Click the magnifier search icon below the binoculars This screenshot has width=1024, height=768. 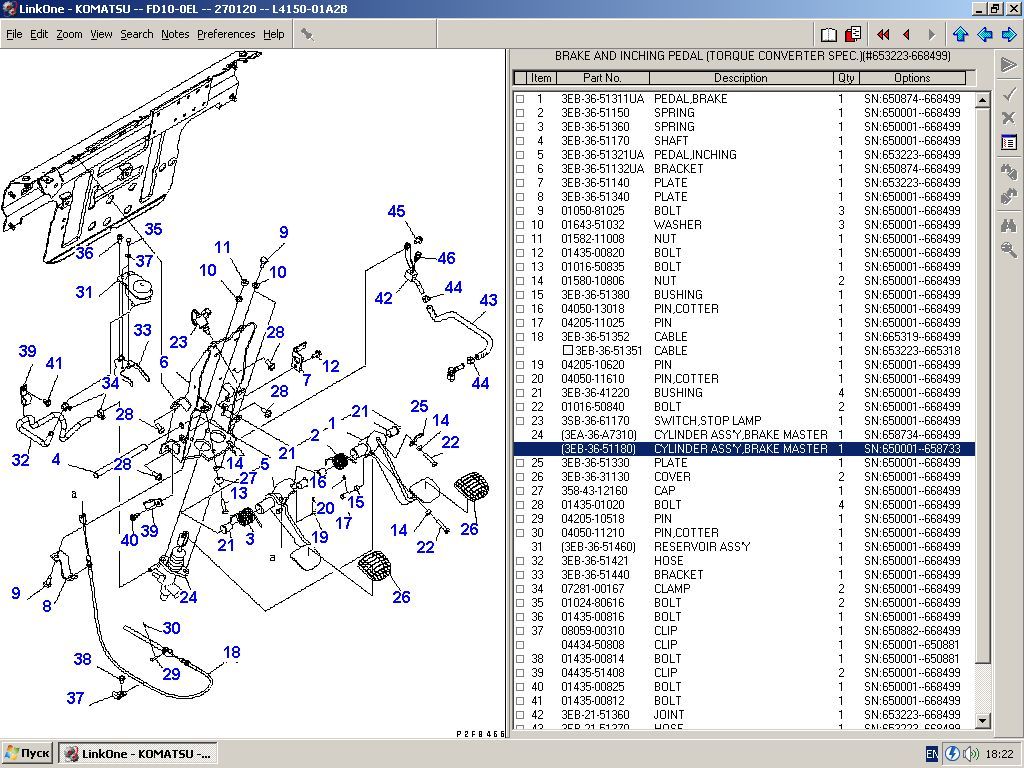pyautogui.click(x=1008, y=249)
